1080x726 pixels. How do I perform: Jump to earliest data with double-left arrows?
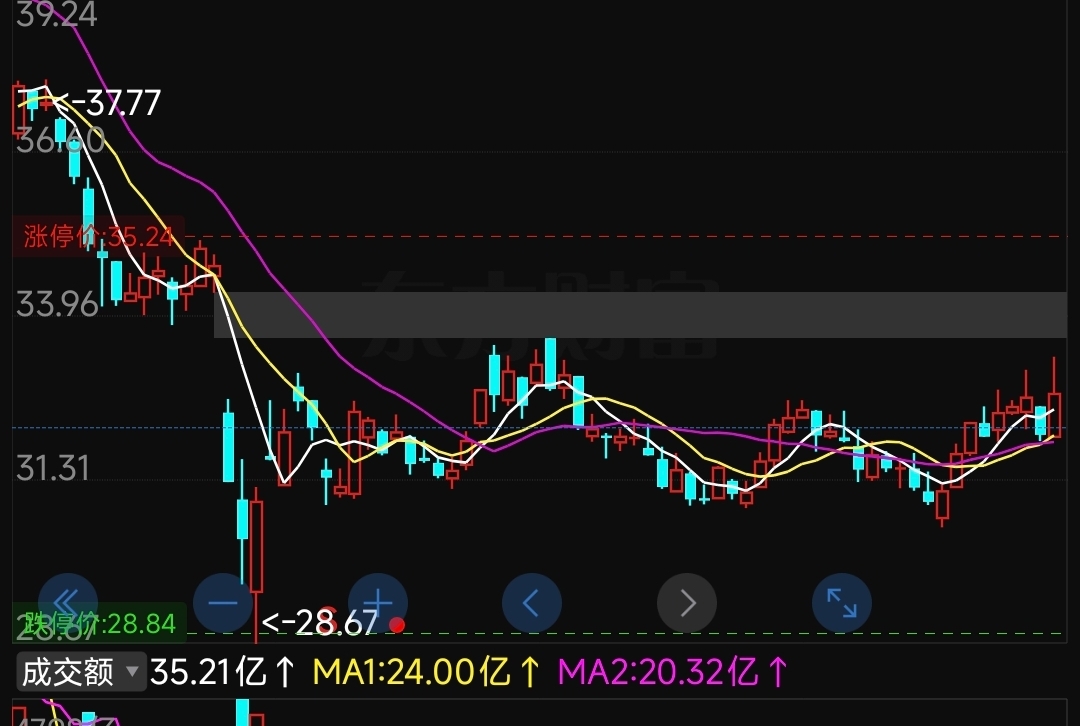click(68, 603)
